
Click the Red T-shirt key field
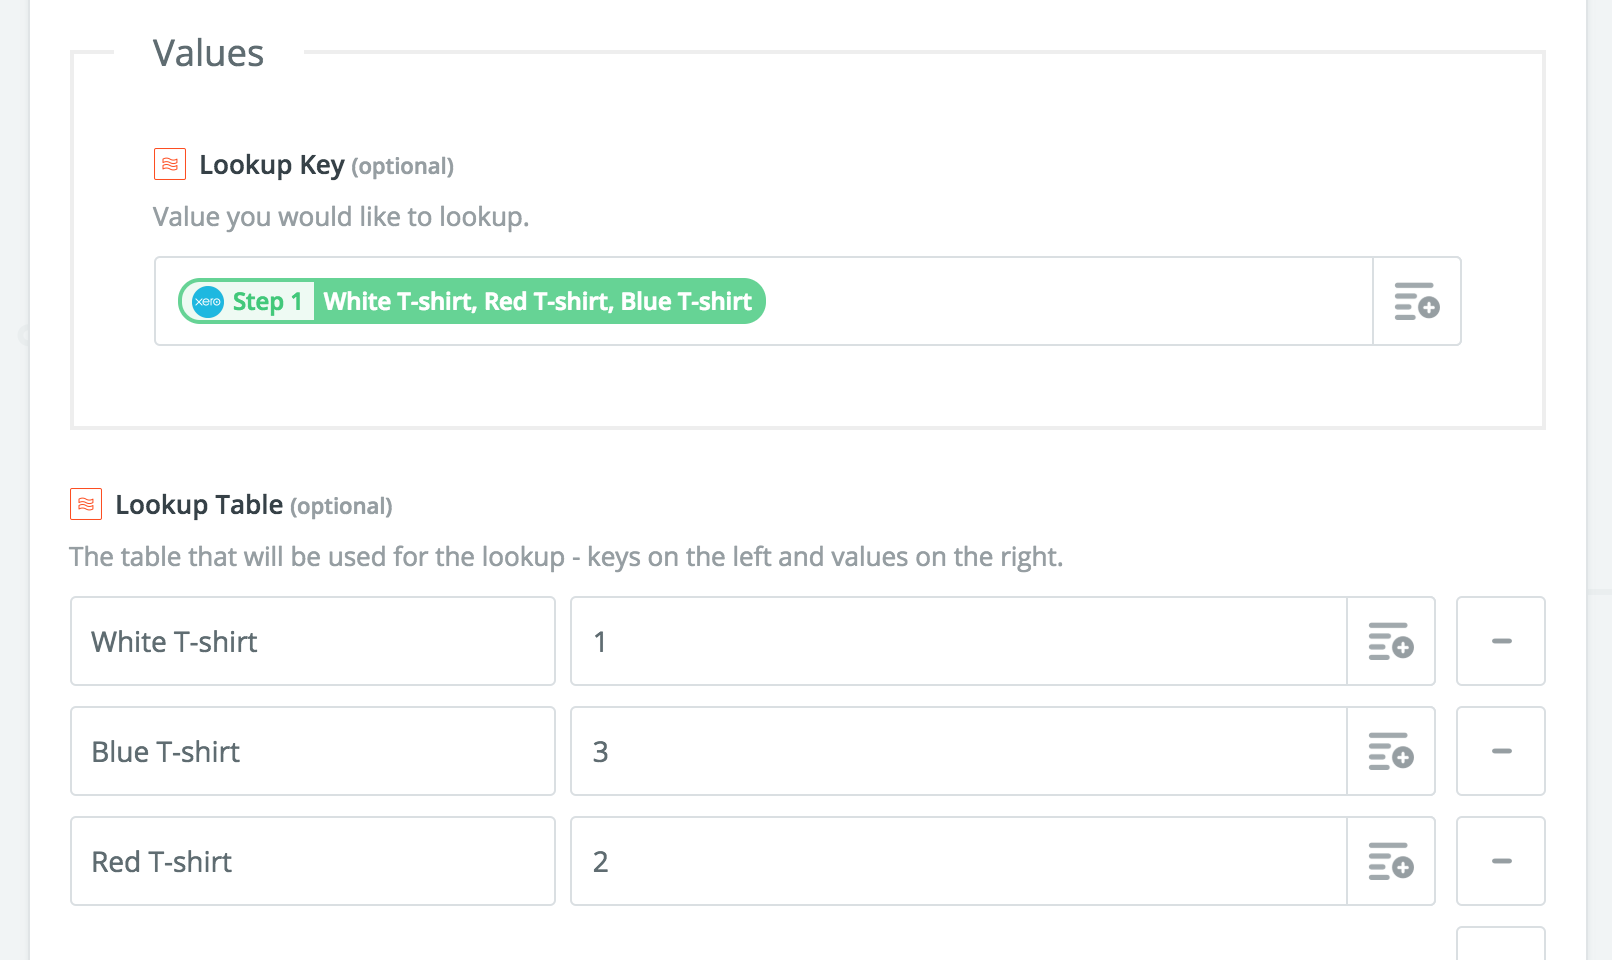313,861
